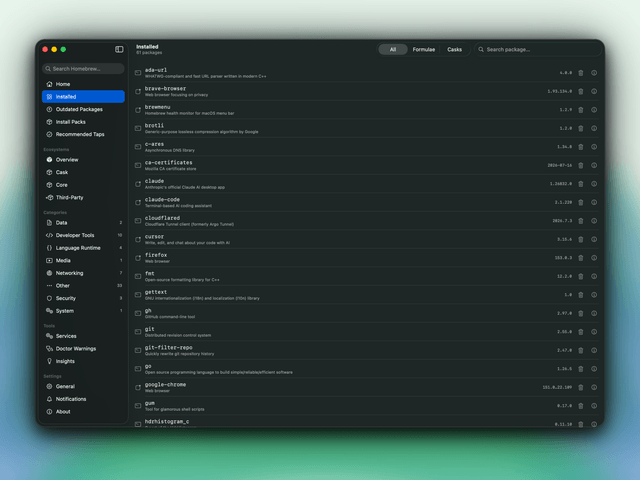This screenshot has height=480, width=640.
Task: Show cursor package info icon
Action: click(x=594, y=240)
